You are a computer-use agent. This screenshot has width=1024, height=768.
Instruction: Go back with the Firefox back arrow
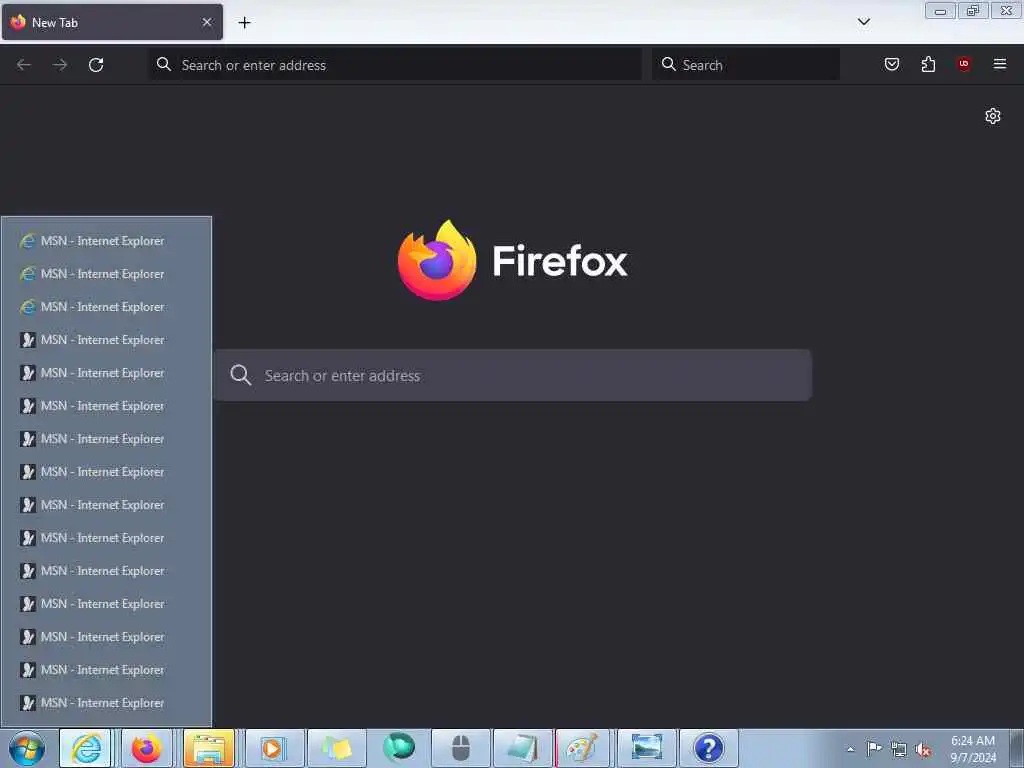tap(24, 65)
